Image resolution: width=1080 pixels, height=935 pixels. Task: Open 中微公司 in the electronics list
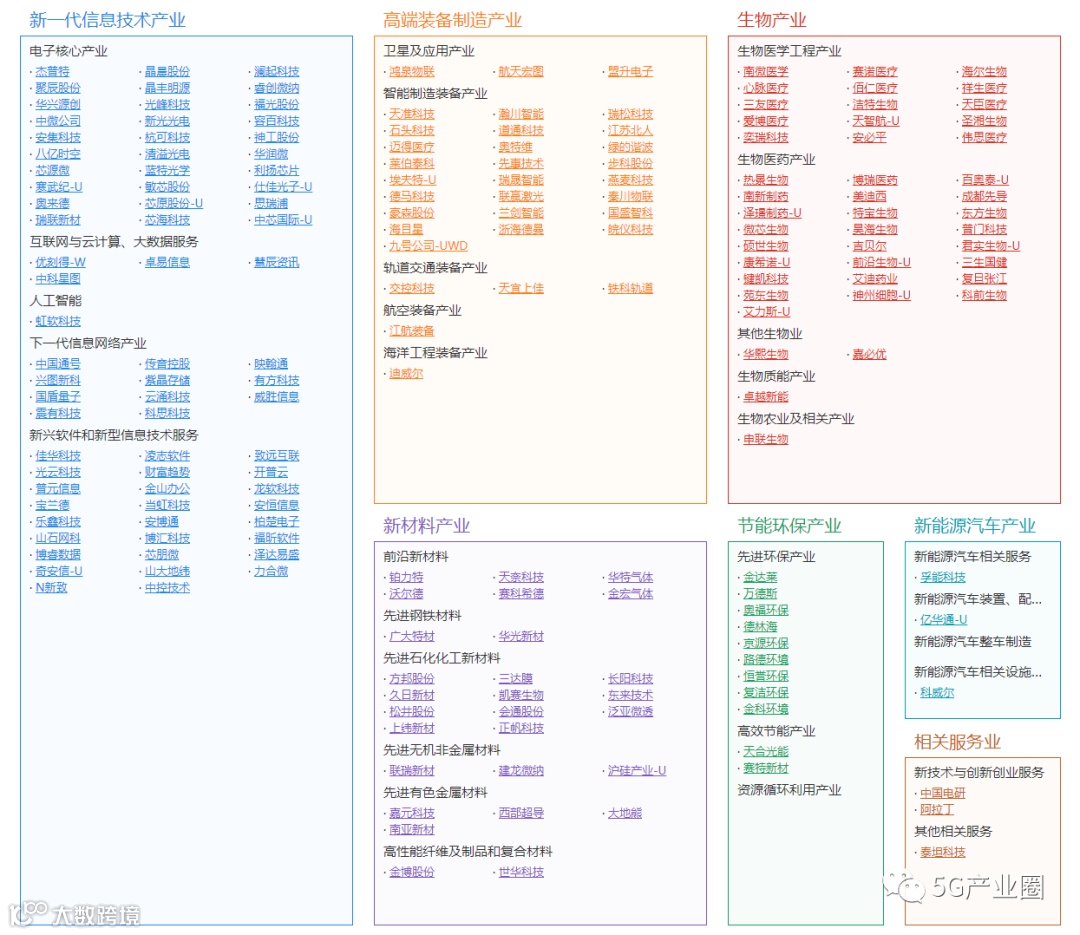point(58,121)
